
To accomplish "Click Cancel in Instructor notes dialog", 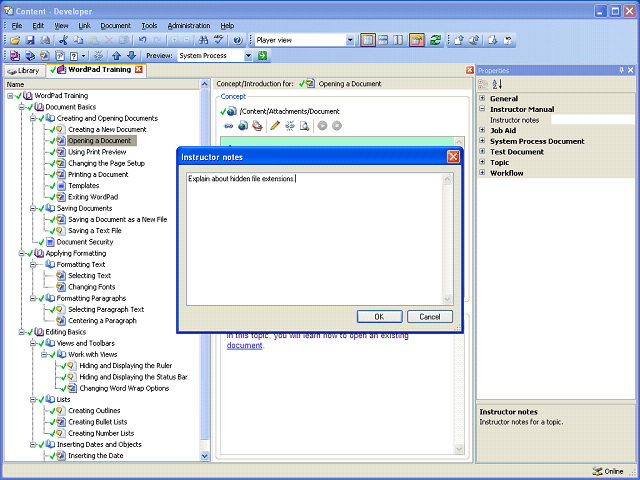I will click(x=430, y=317).
